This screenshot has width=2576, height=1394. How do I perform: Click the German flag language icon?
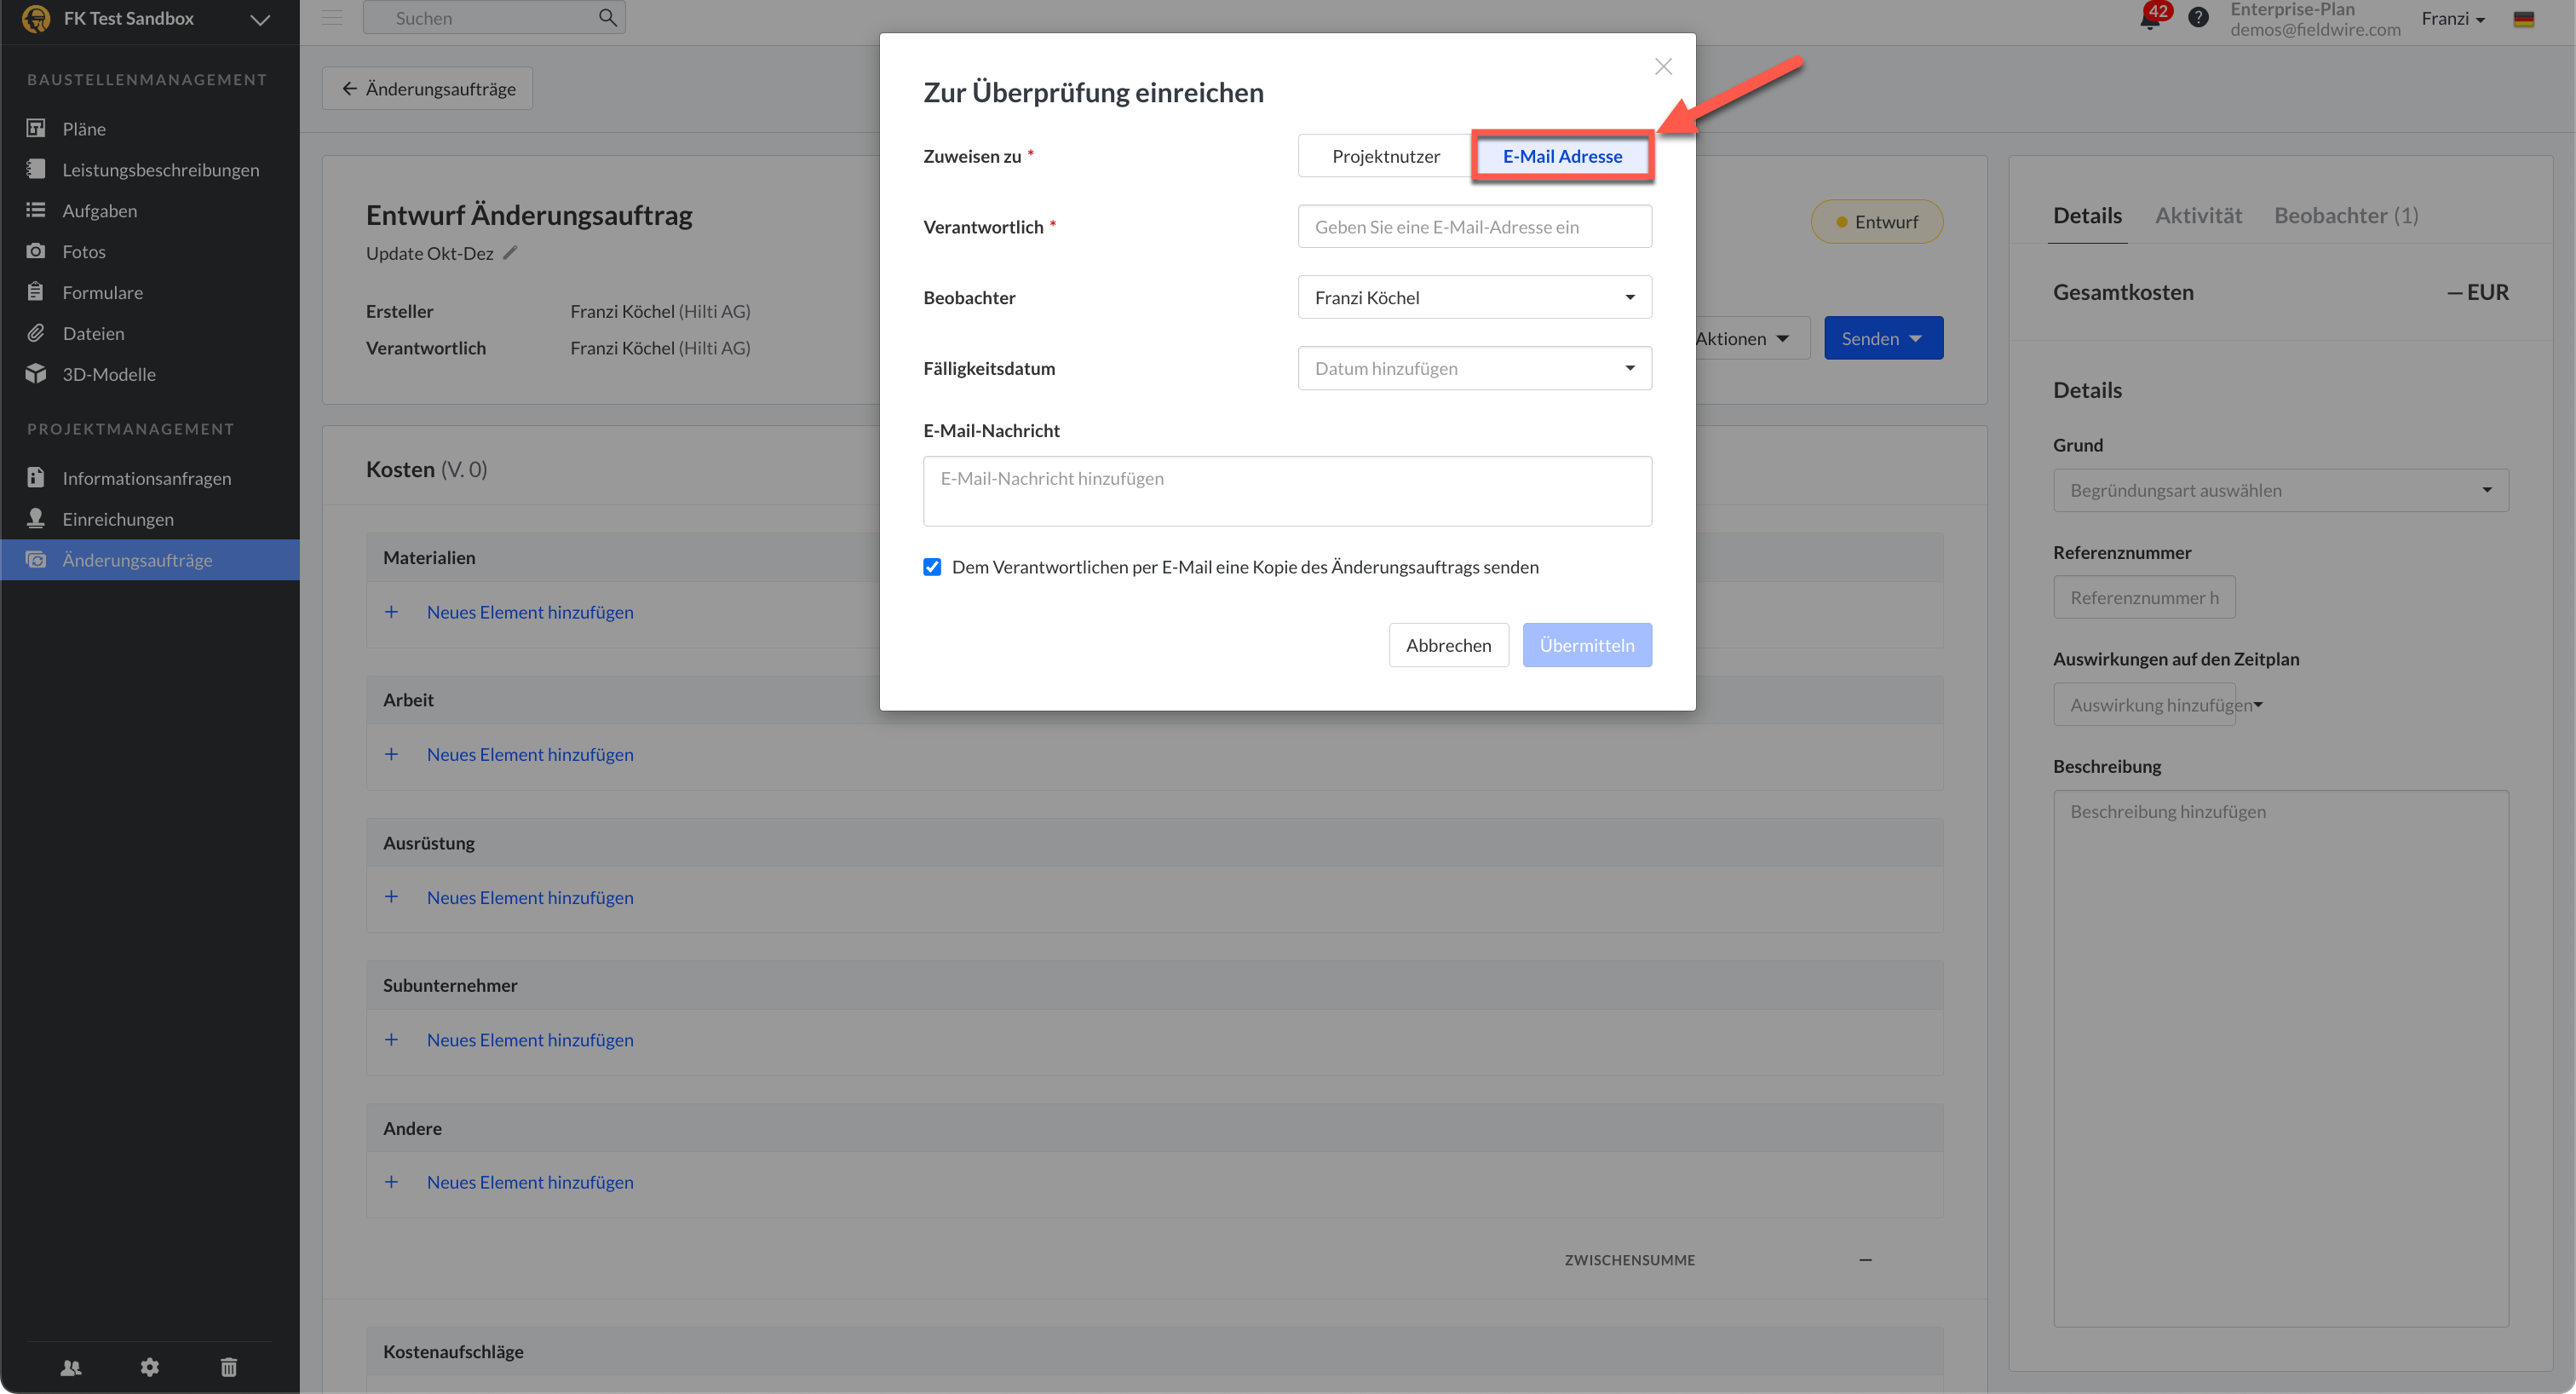coord(2523,19)
